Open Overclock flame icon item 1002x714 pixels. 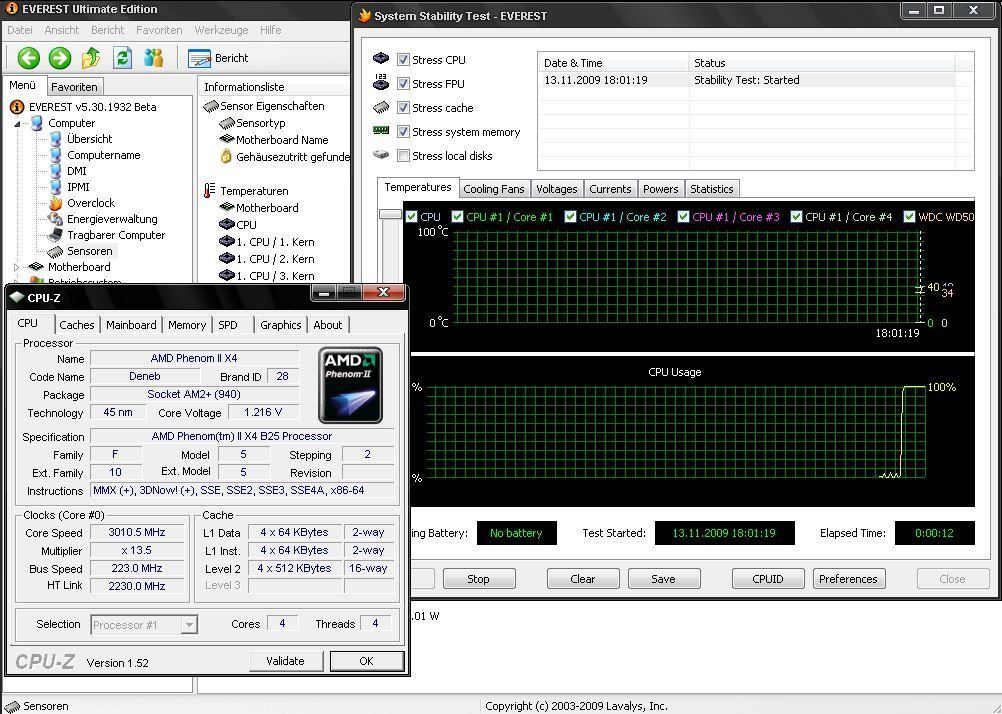[56, 203]
